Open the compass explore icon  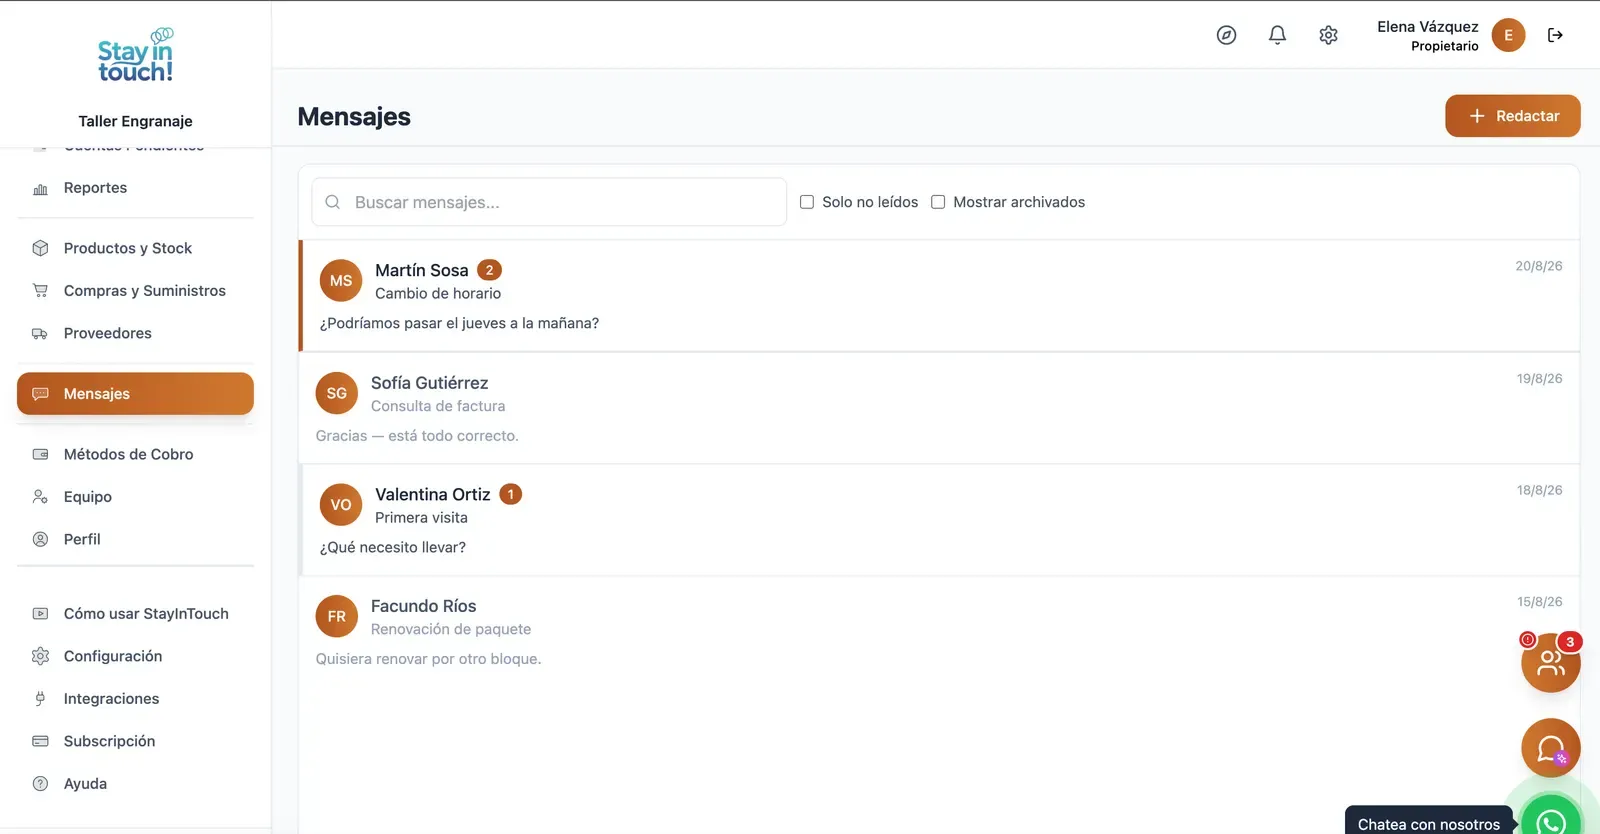1226,35
